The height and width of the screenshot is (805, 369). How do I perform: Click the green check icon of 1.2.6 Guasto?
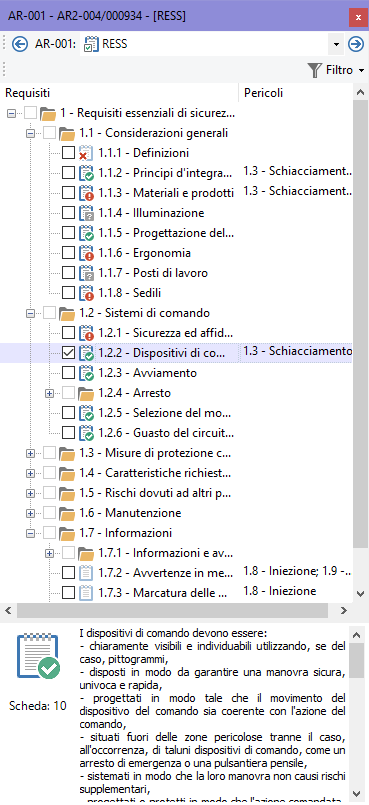(86, 433)
